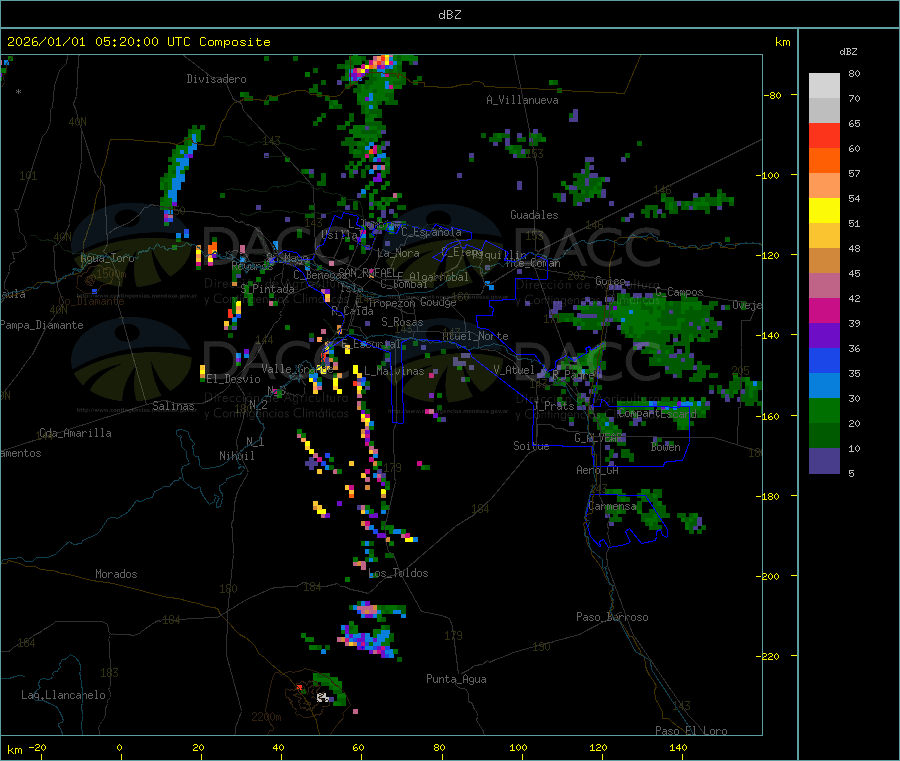The image size is (900, 761).
Task: Click the 'Nihuil' location label
Action: (x=236, y=456)
